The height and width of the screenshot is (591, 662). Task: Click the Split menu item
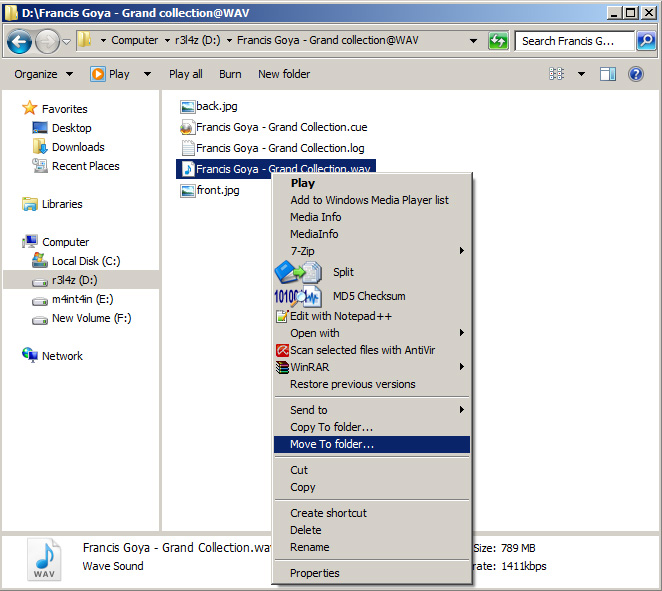[x=372, y=272]
